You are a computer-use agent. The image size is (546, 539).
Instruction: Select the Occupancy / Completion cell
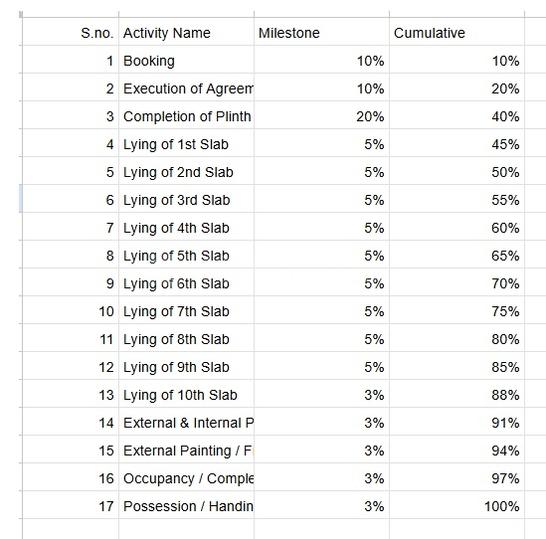[x=186, y=477]
